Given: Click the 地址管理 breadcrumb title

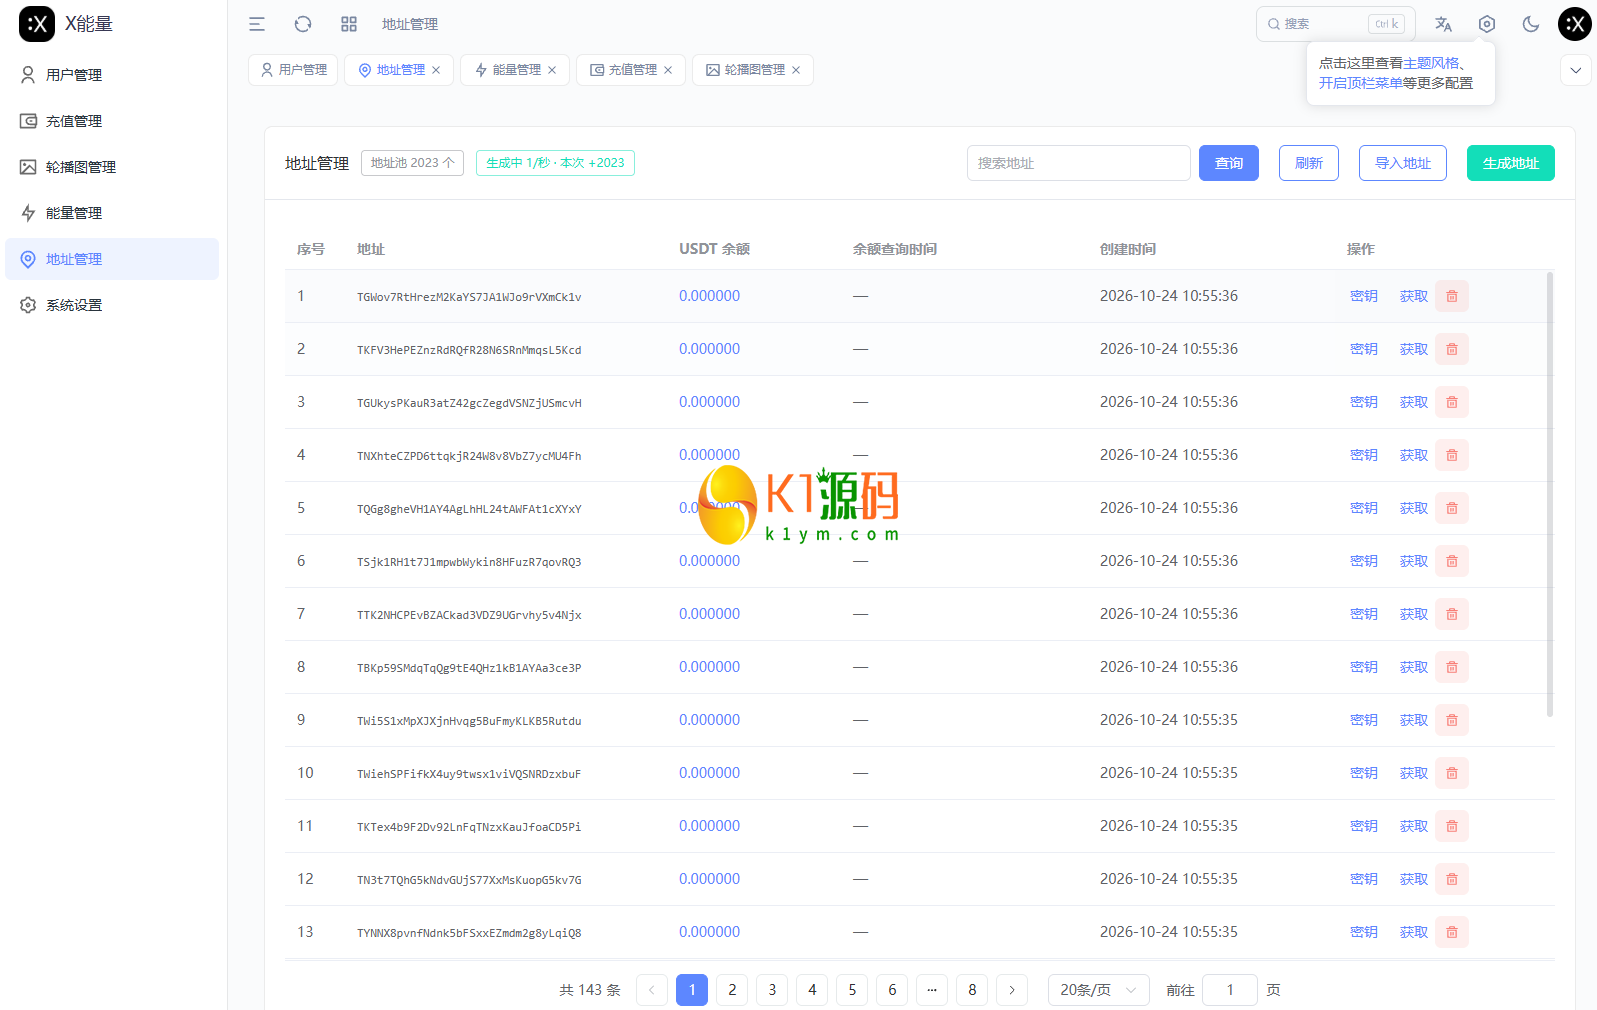Looking at the screenshot, I should click(x=410, y=24).
